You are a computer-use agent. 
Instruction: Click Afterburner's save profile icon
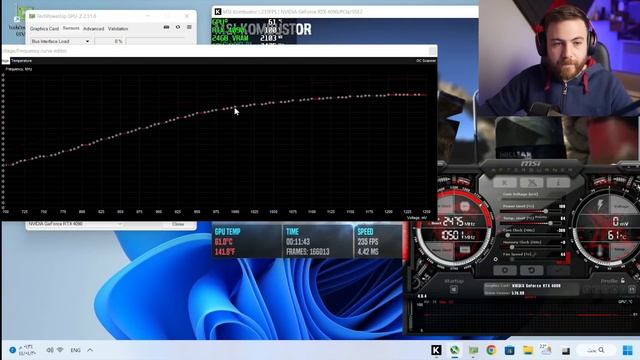632,289
